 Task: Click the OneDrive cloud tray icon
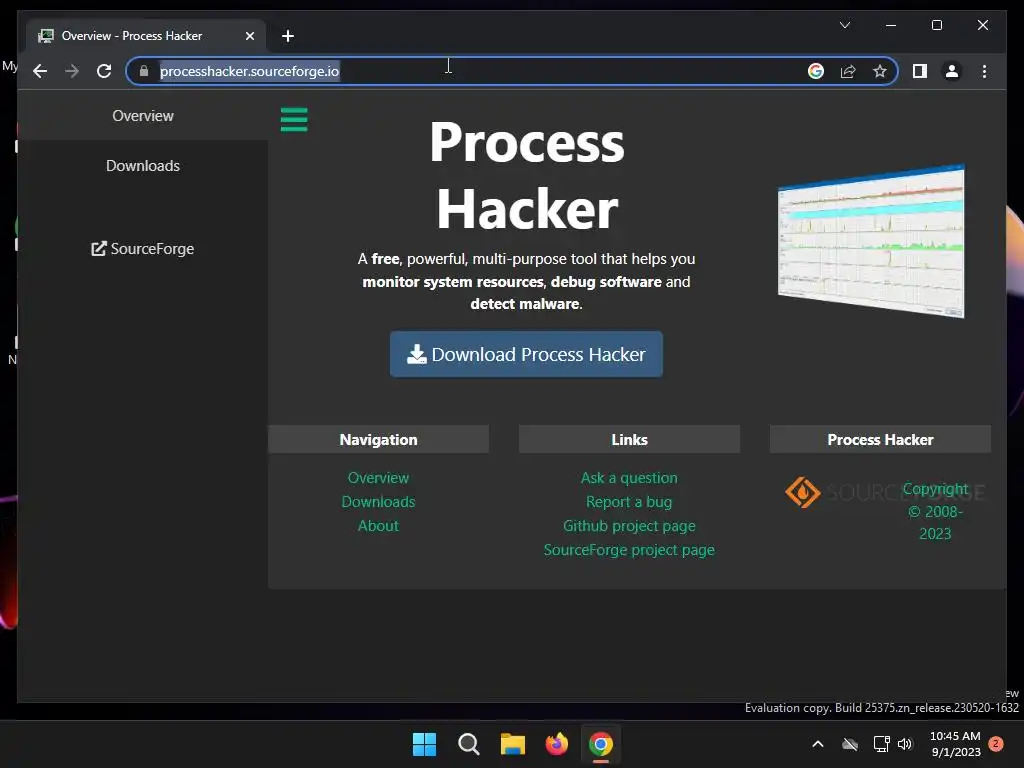pyautogui.click(x=850, y=744)
